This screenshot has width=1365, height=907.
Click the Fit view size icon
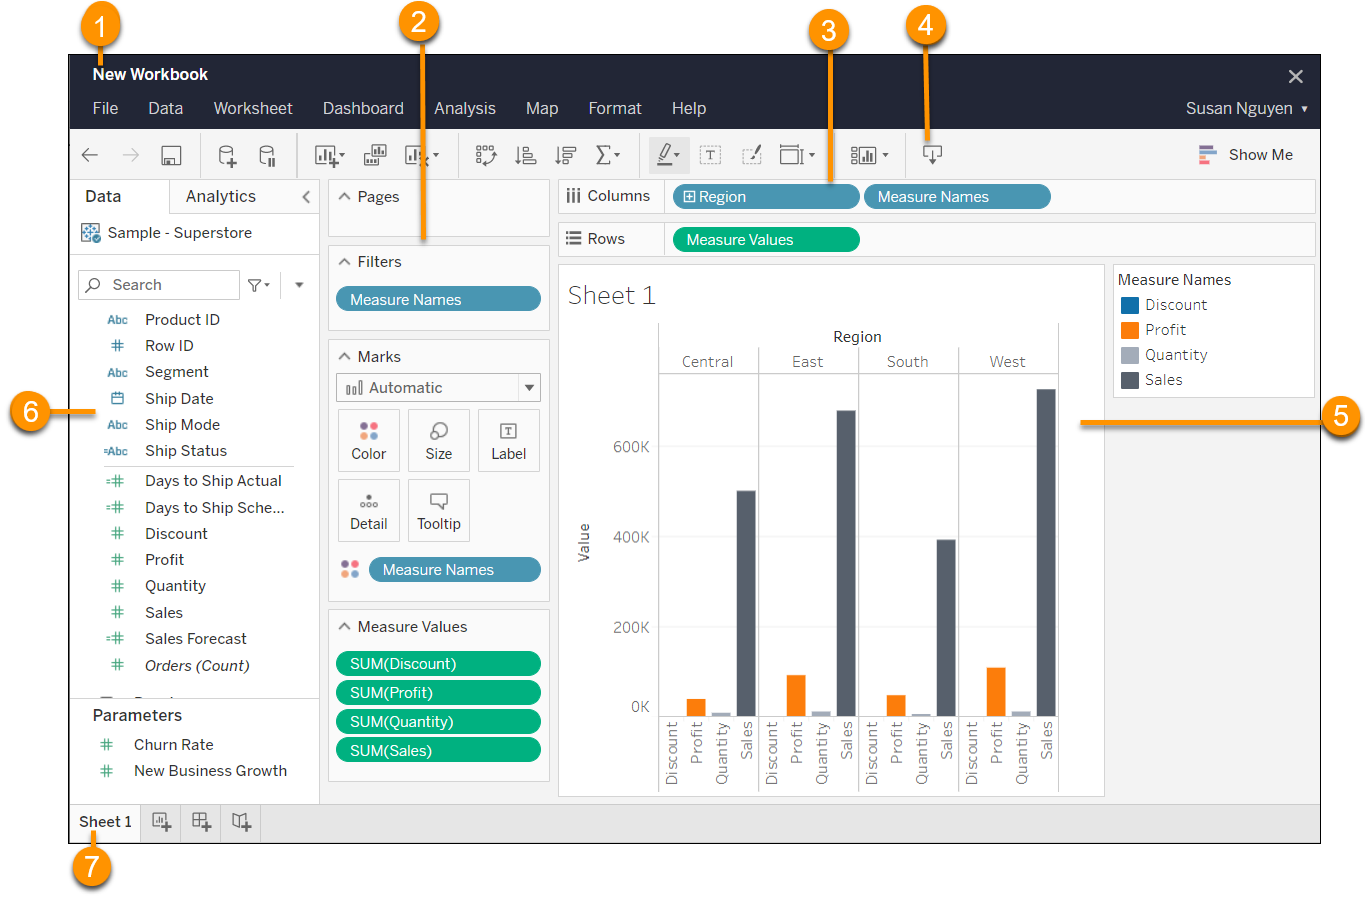[797, 155]
